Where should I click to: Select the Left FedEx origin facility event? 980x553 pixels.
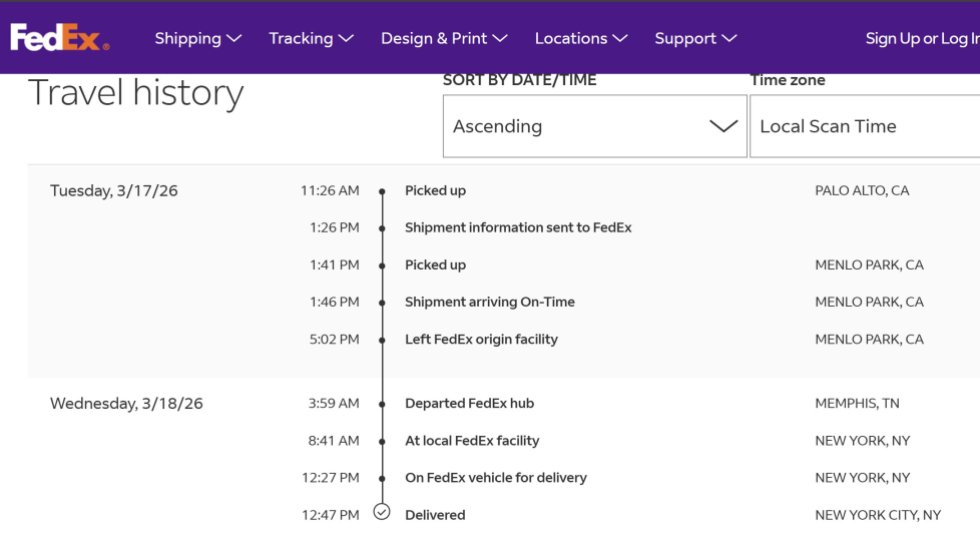(x=481, y=339)
